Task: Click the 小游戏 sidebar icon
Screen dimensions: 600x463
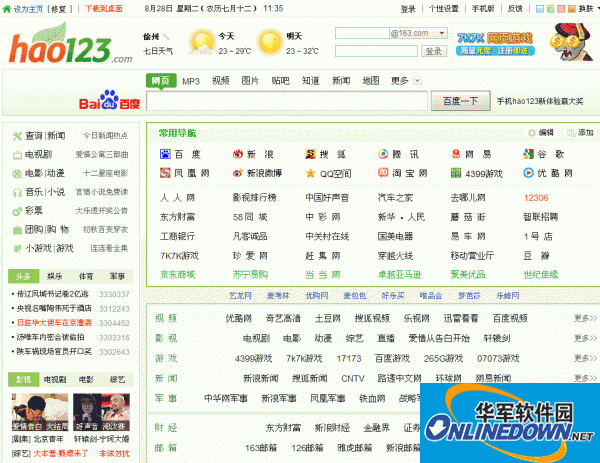Action: click(x=17, y=249)
